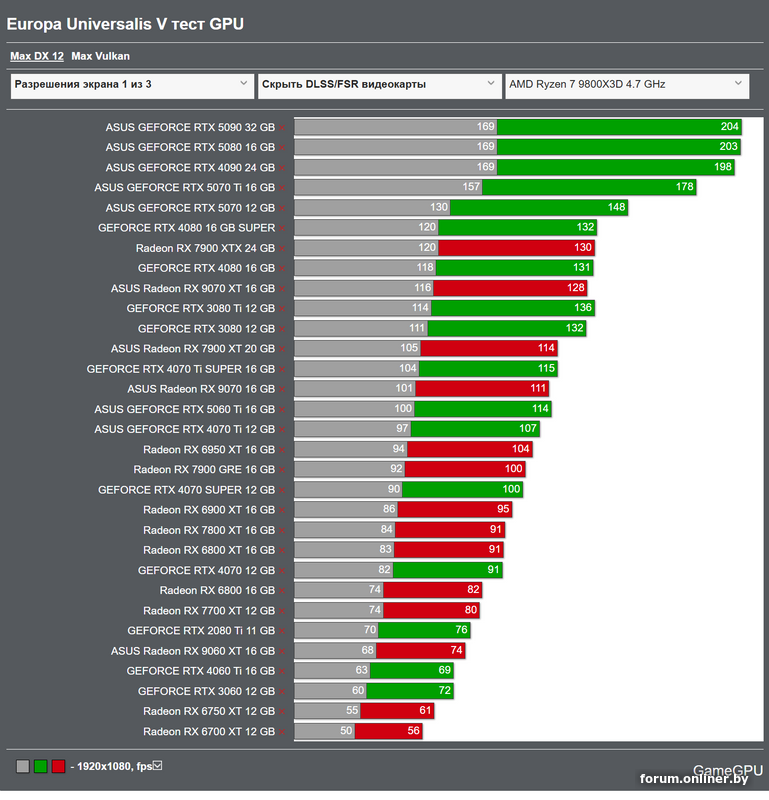Click X beside RTX 4070 Ti SUPER 16 GB
The height and width of the screenshot is (800, 769).
(282, 369)
